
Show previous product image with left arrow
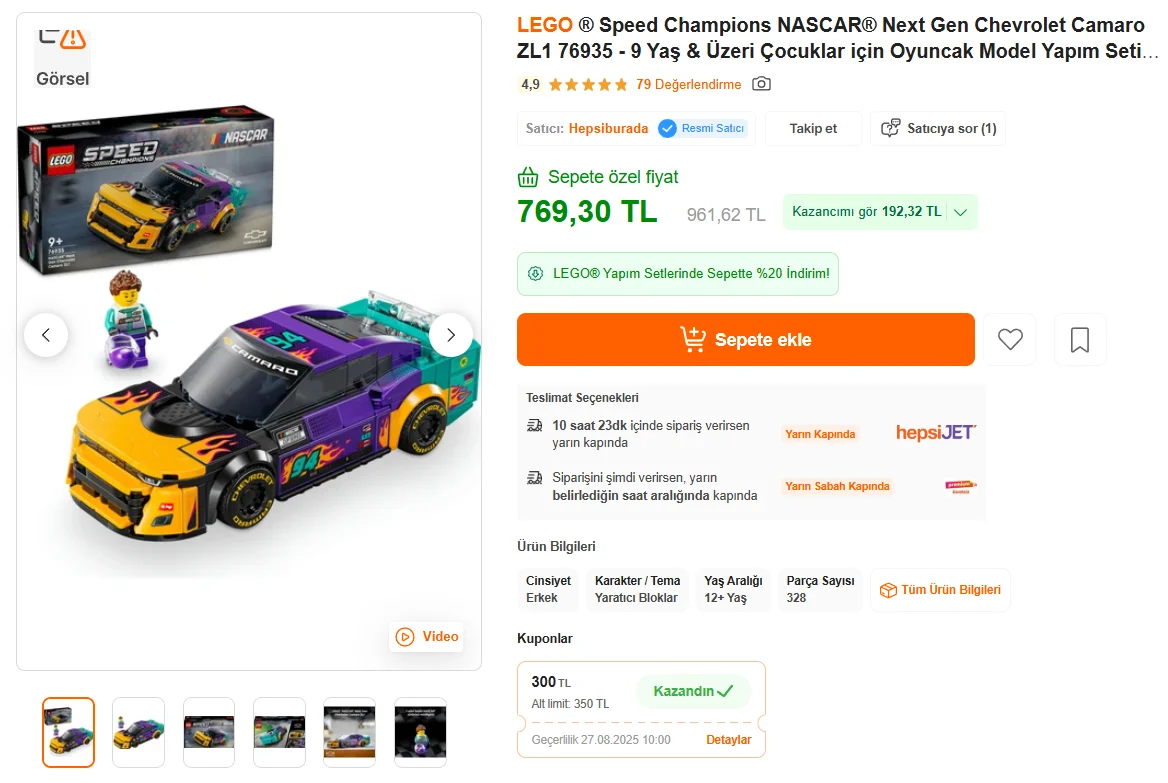46,335
